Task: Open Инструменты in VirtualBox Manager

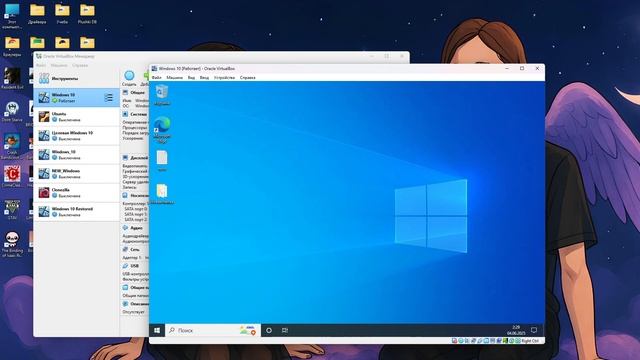Action: point(77,78)
